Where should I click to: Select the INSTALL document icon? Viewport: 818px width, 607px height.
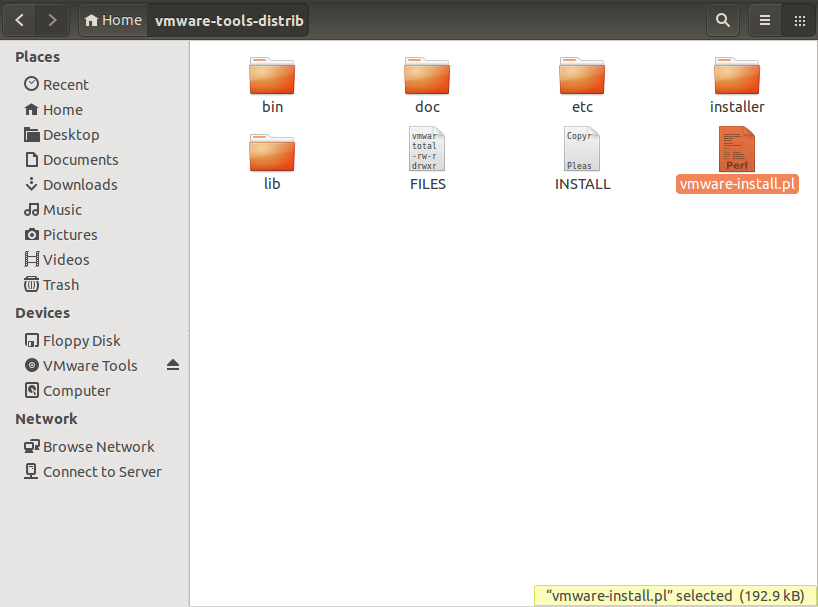(582, 149)
